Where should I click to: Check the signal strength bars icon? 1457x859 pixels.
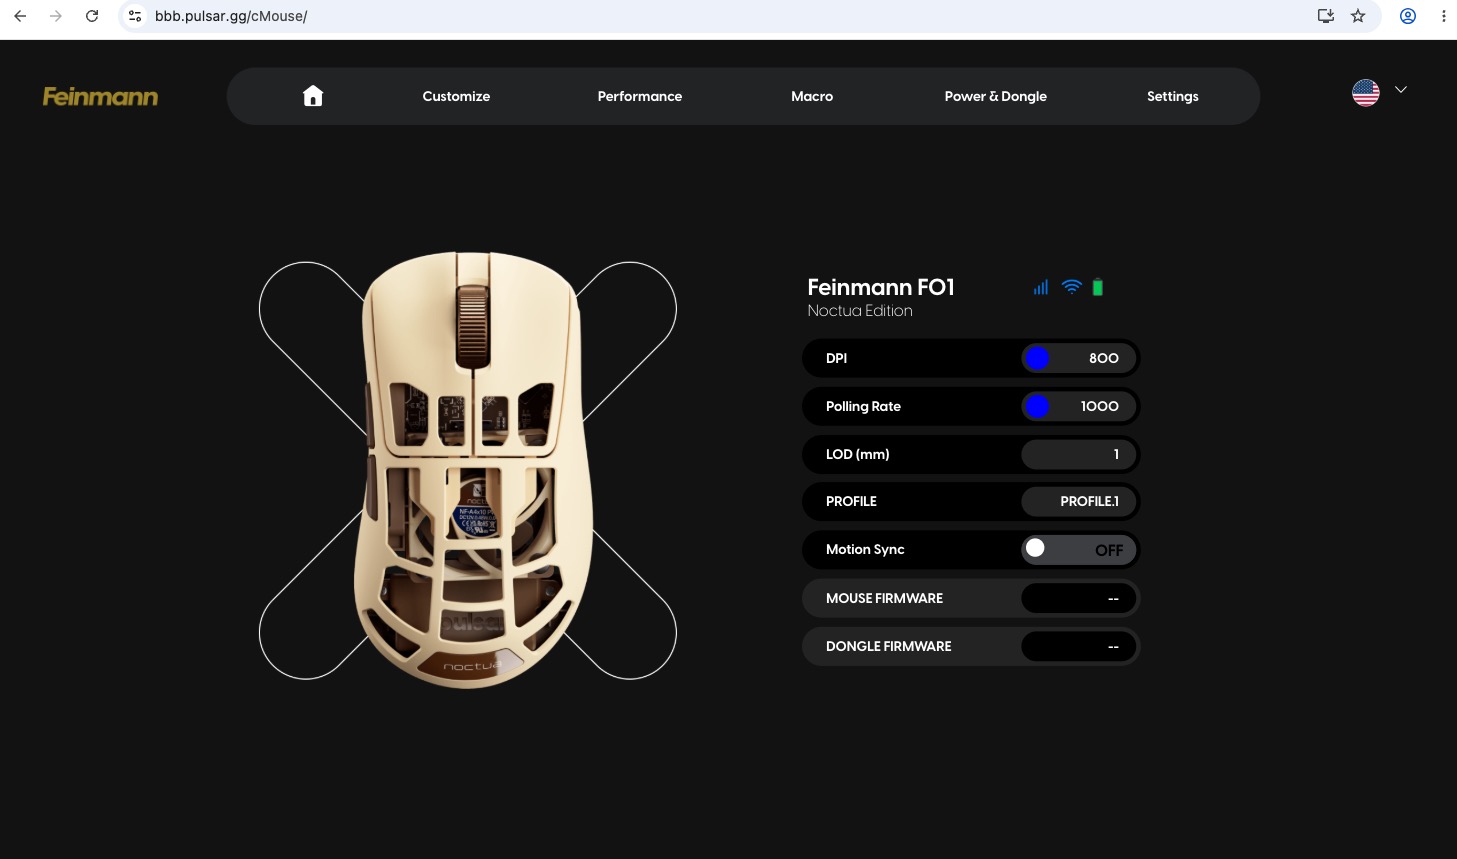tap(1041, 287)
